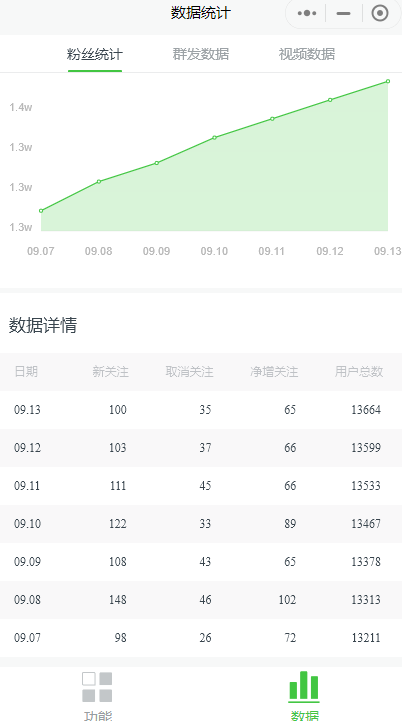This screenshot has height=721, width=402.
Task: Click total users value 13211
Action: pyautogui.click(x=366, y=638)
